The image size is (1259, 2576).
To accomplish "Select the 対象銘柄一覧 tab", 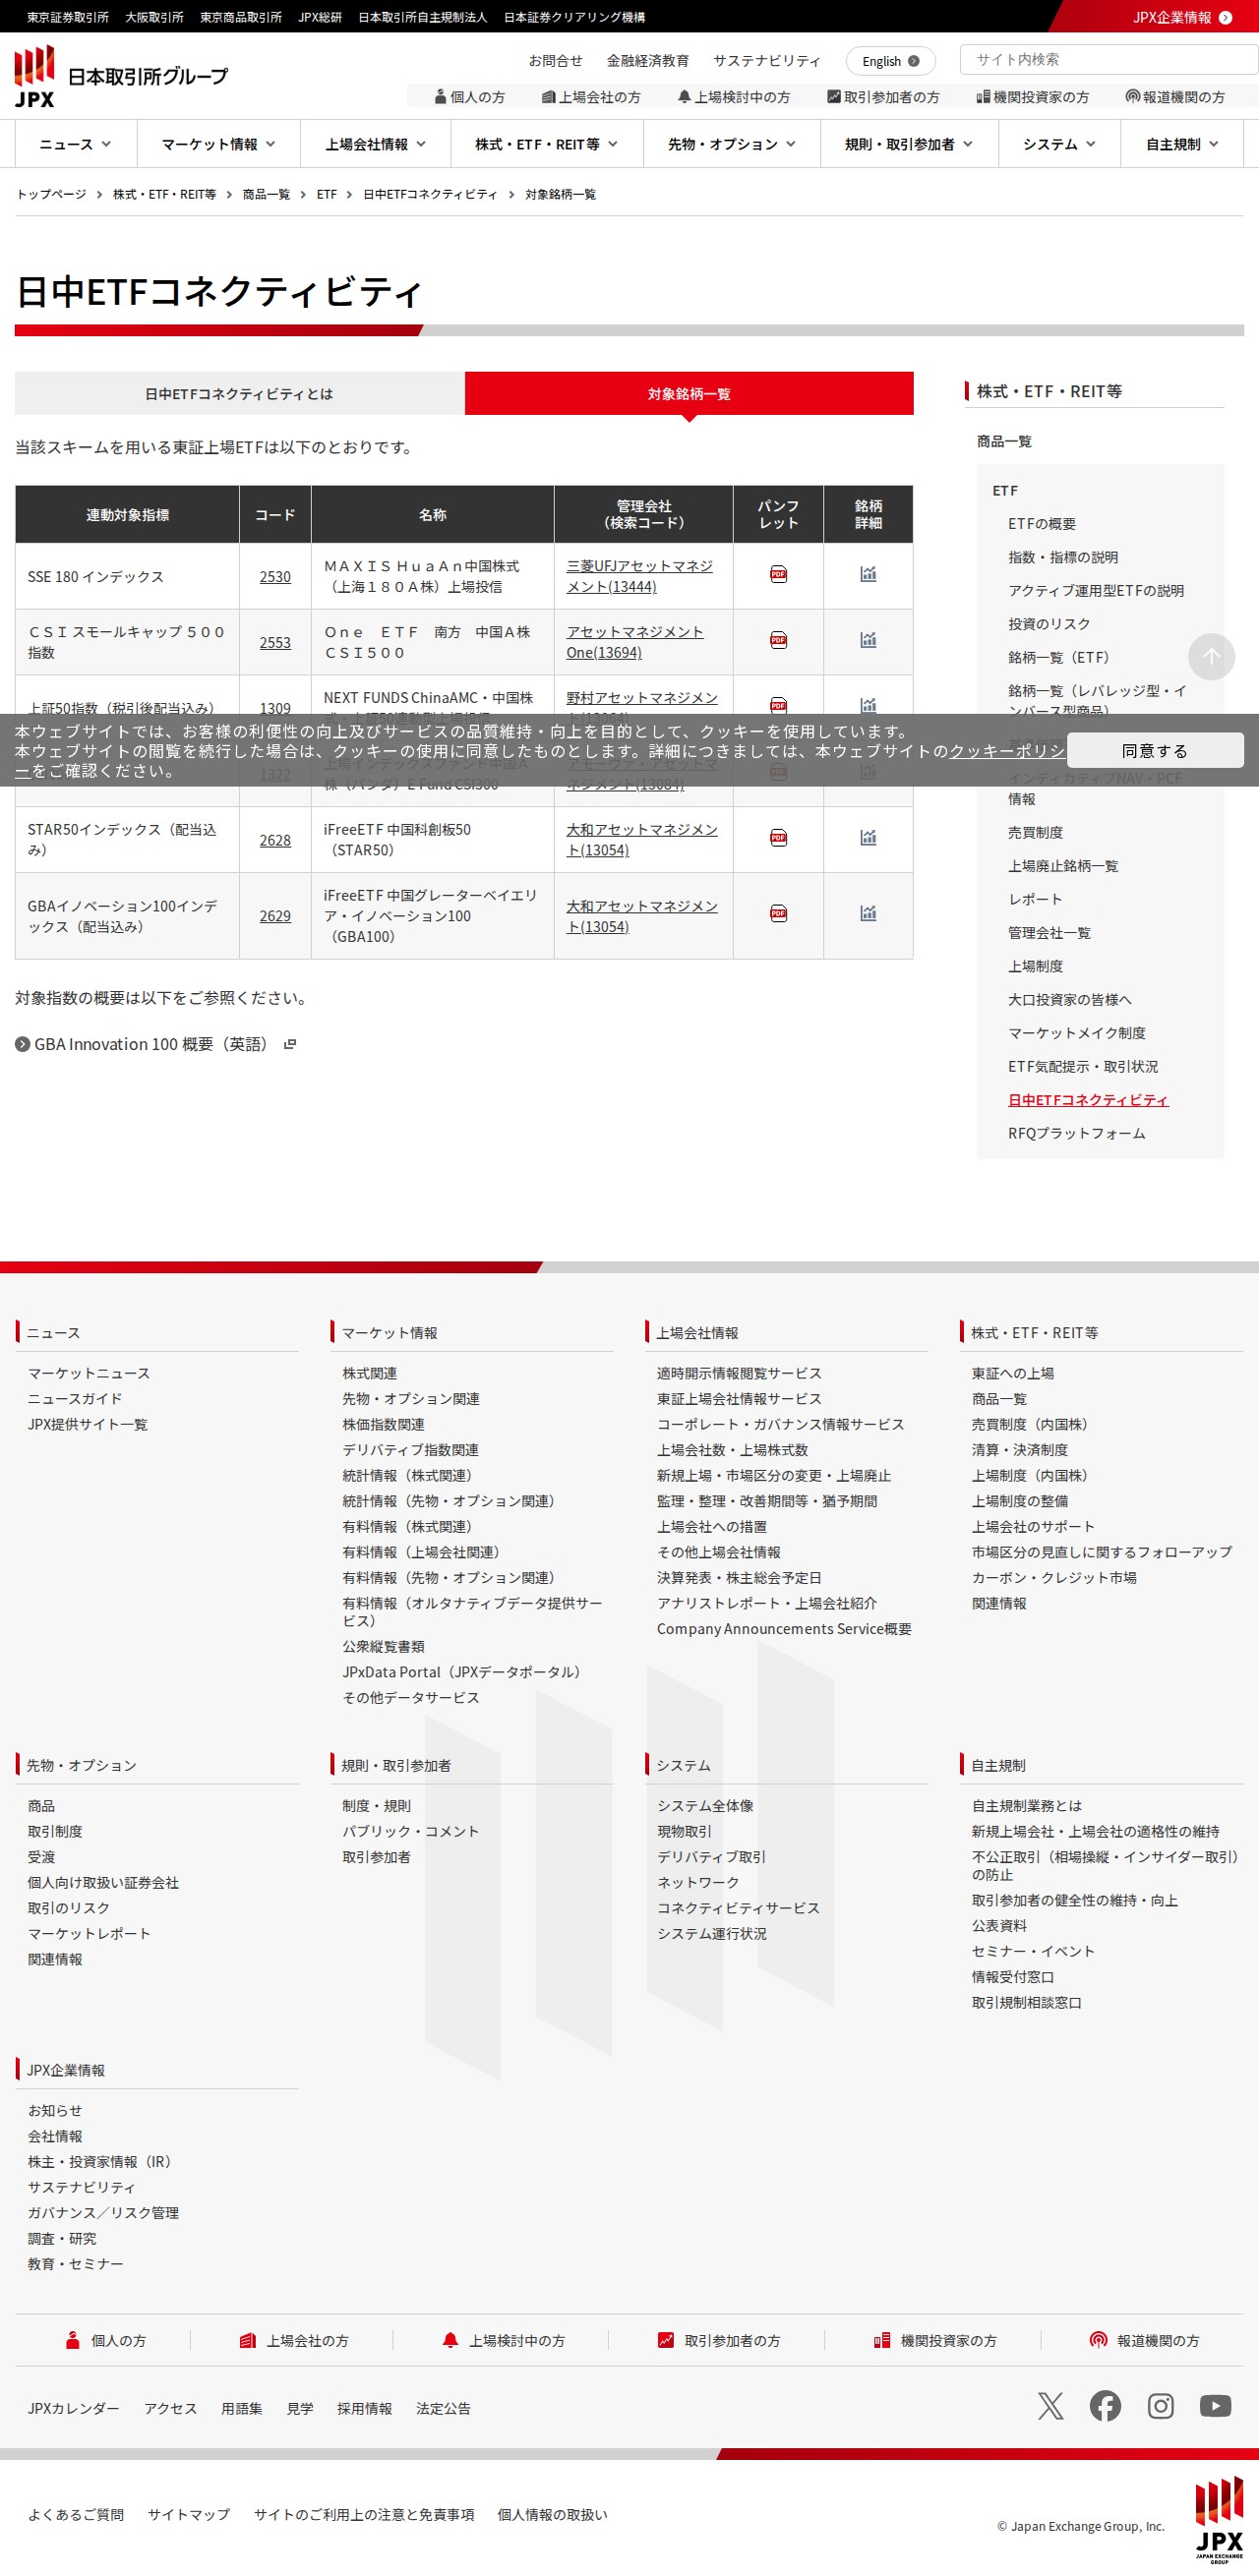I will pos(689,393).
